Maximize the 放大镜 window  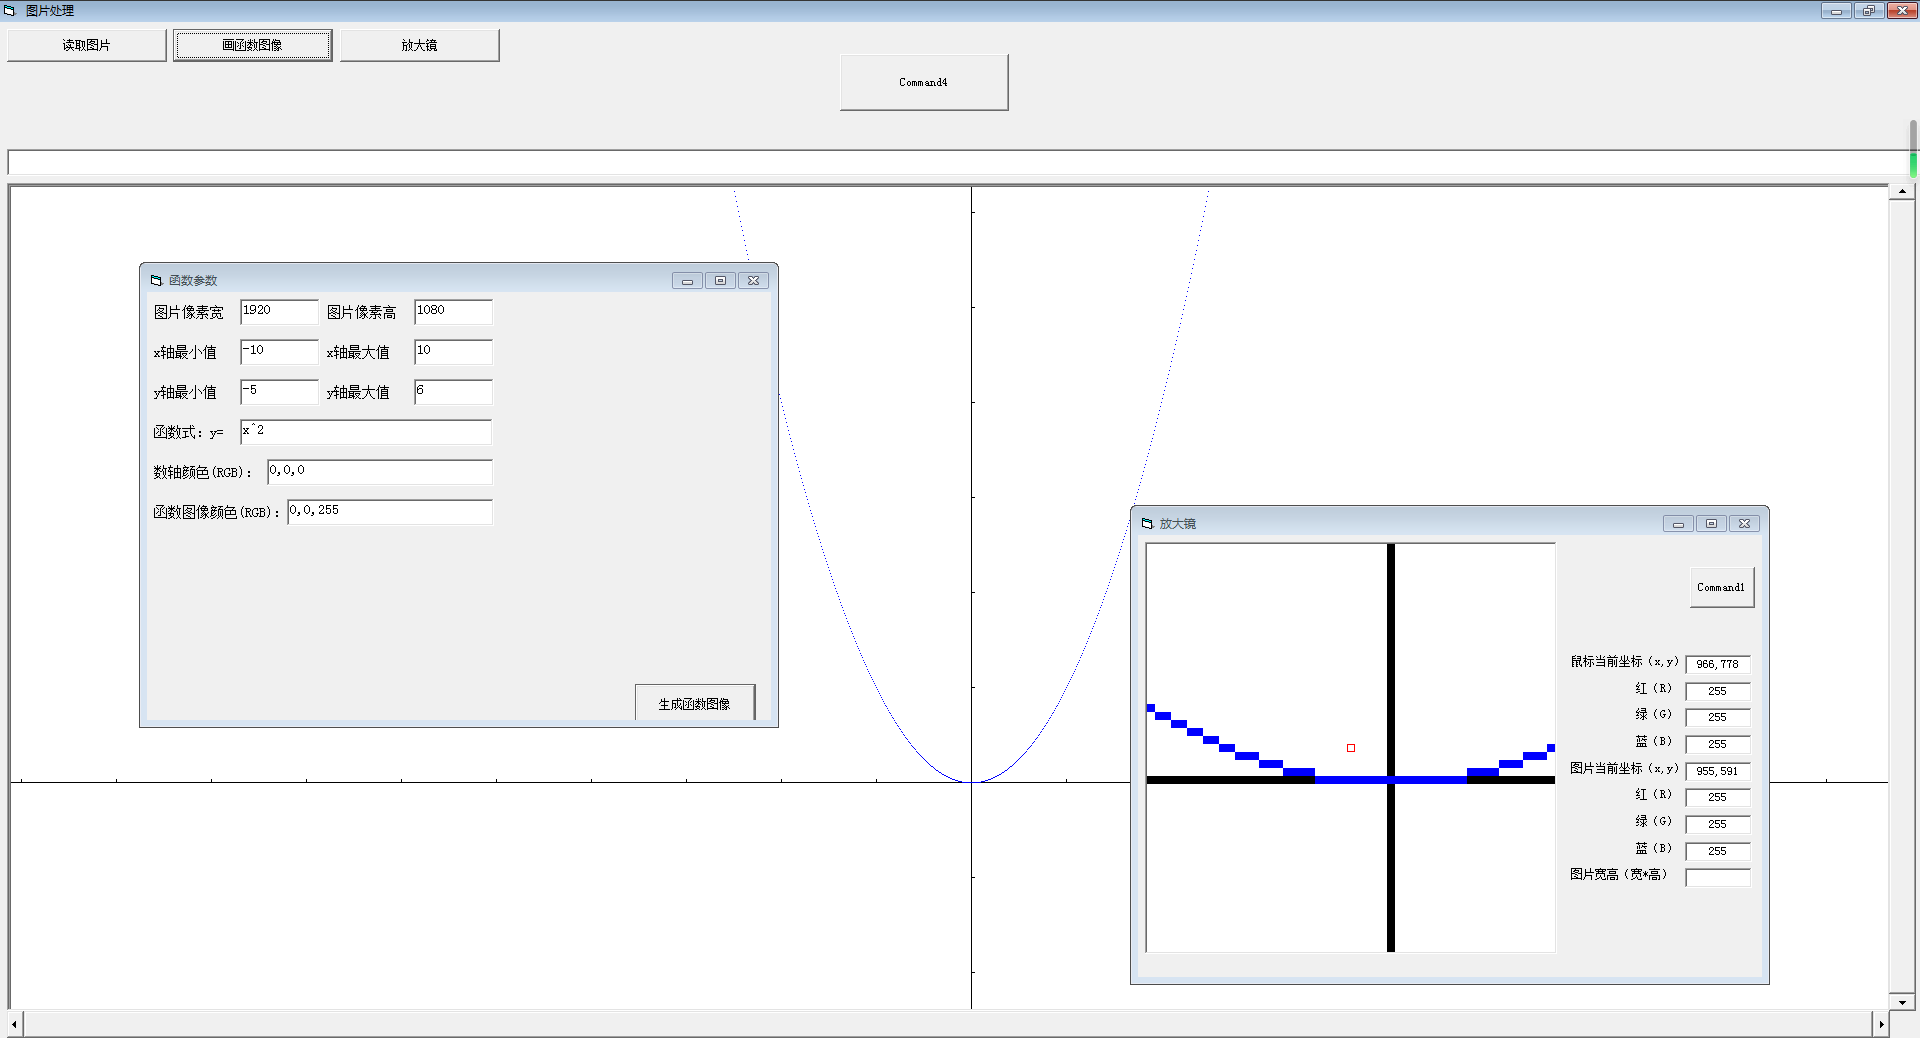click(x=1711, y=524)
